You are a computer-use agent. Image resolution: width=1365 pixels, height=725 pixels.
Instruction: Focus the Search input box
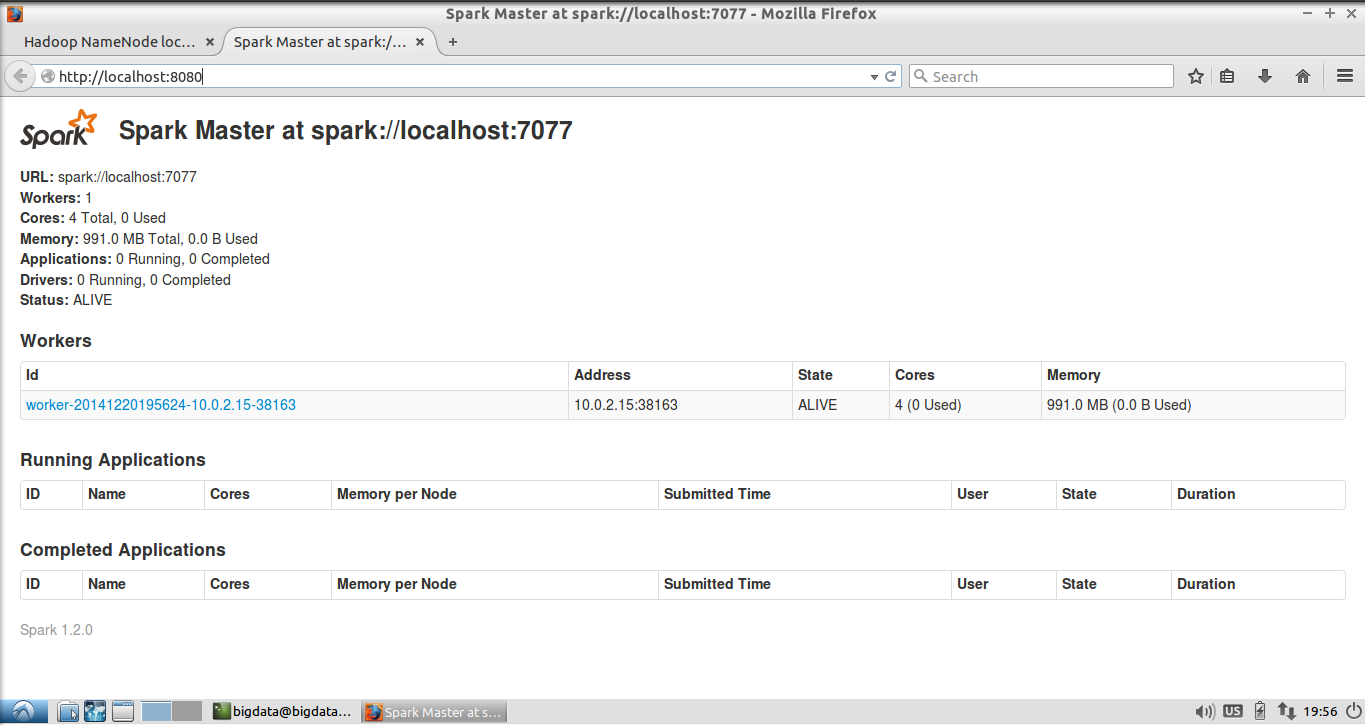click(x=1041, y=76)
